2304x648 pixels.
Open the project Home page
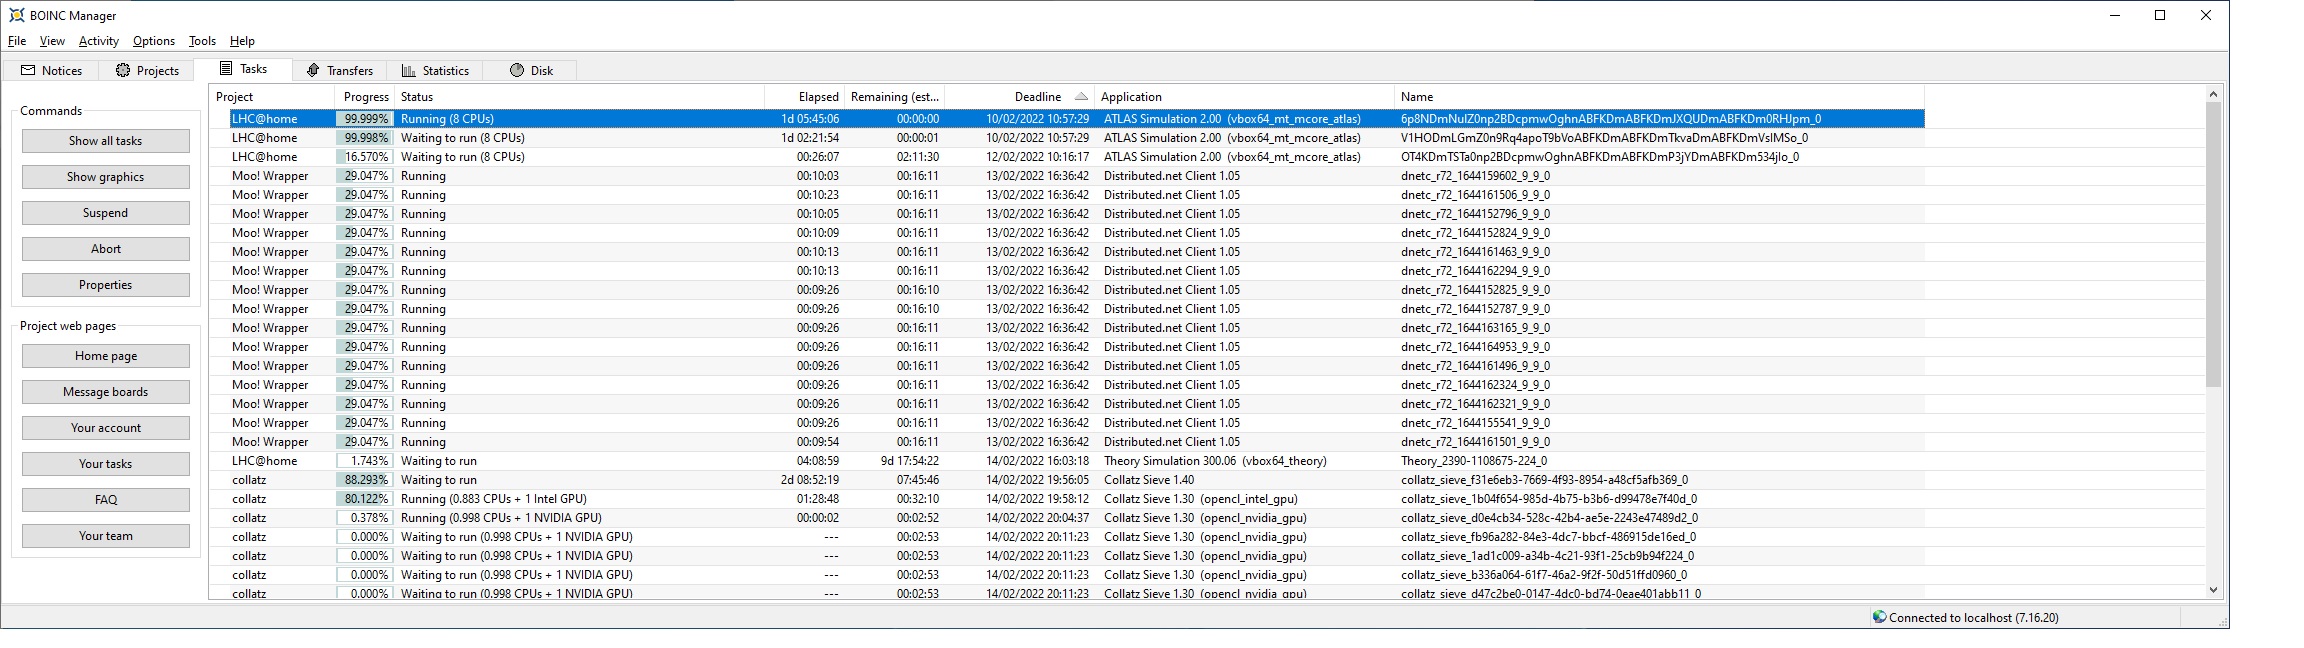tap(106, 356)
